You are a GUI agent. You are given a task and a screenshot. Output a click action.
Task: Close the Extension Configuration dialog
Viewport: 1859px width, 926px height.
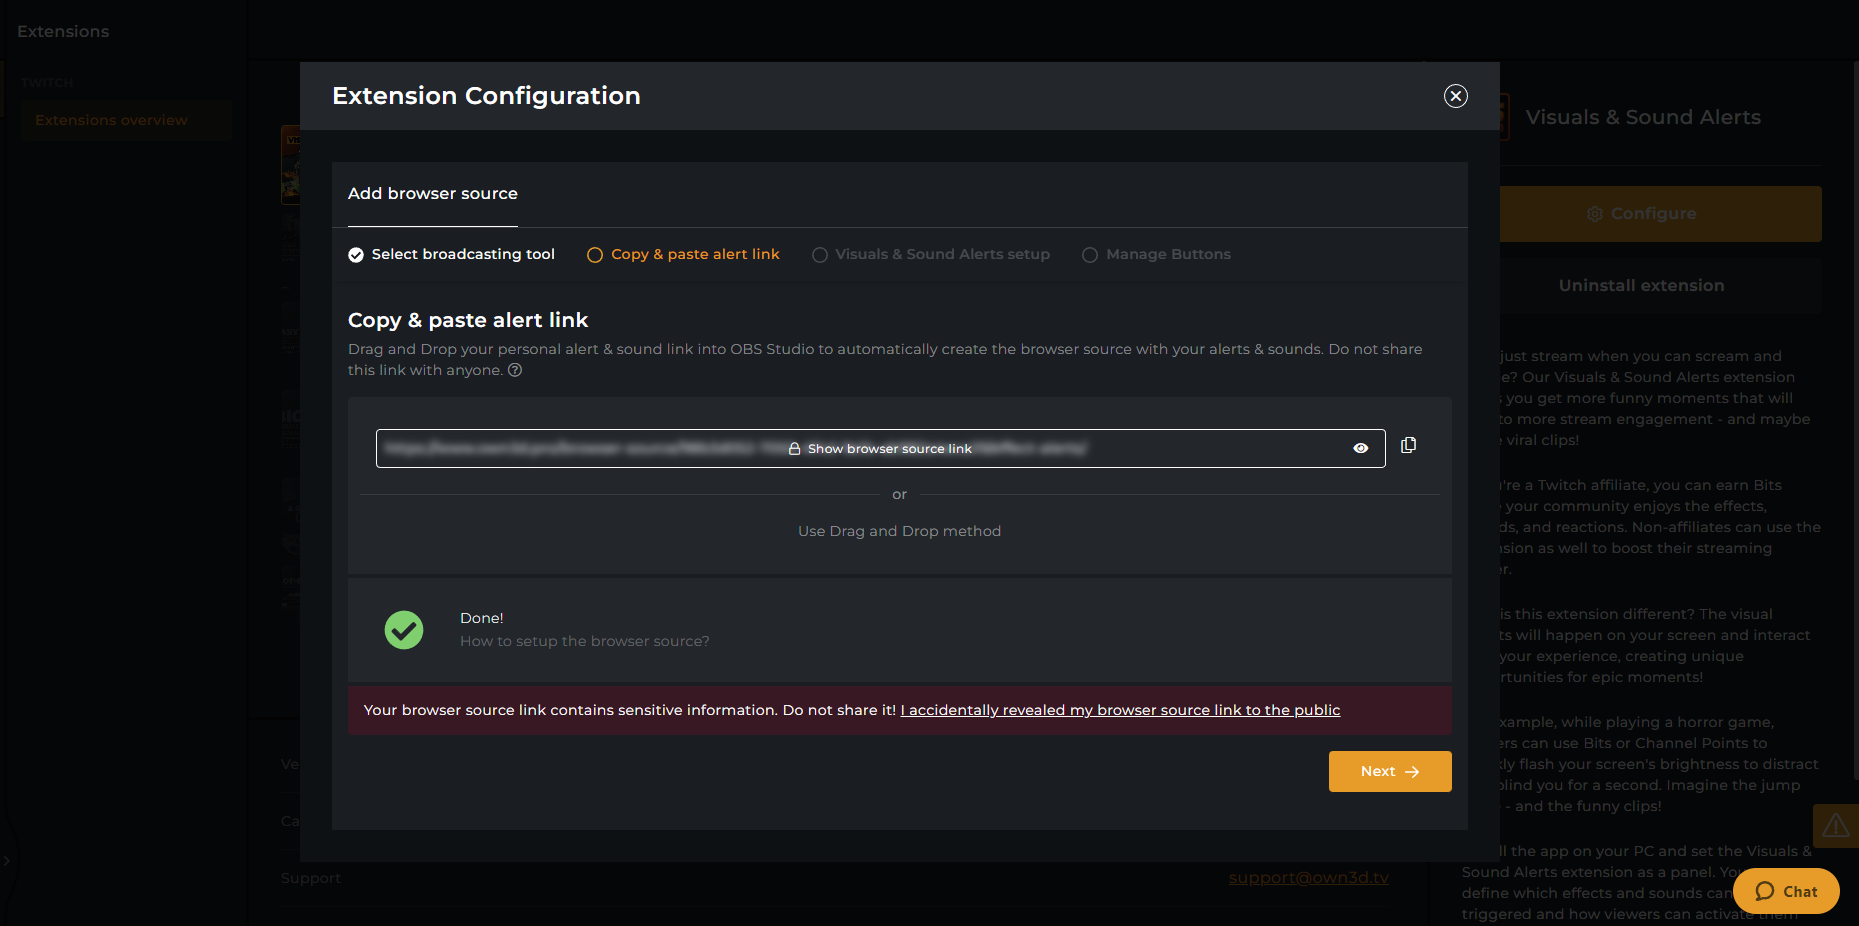[x=1456, y=96]
